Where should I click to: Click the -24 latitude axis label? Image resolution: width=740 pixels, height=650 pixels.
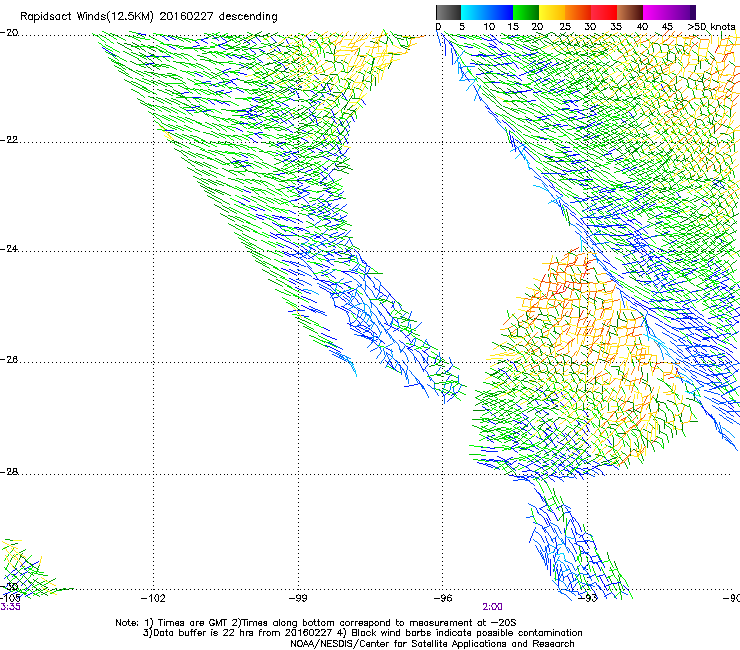point(10,249)
